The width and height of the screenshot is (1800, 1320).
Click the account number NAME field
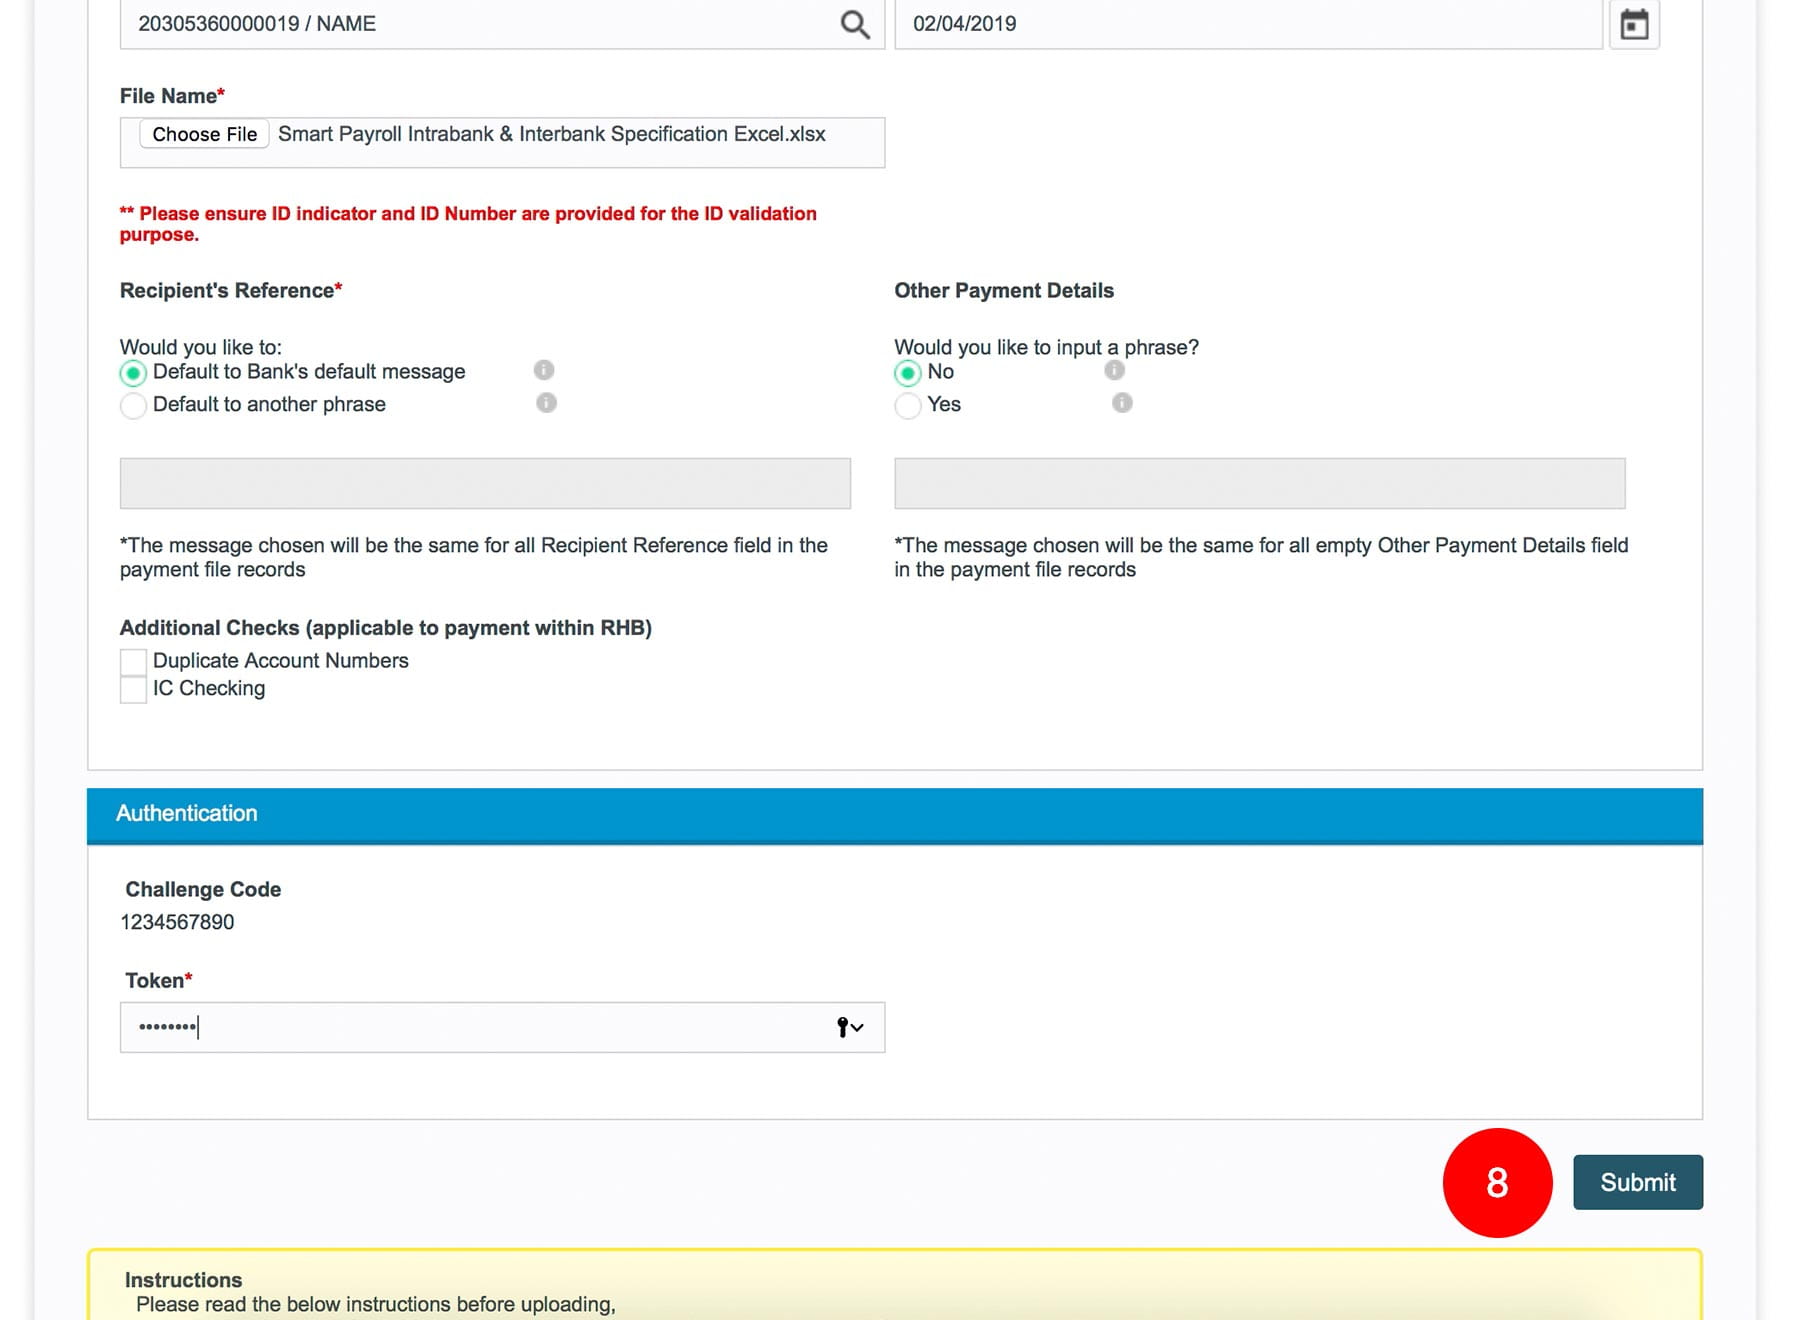coord(480,24)
